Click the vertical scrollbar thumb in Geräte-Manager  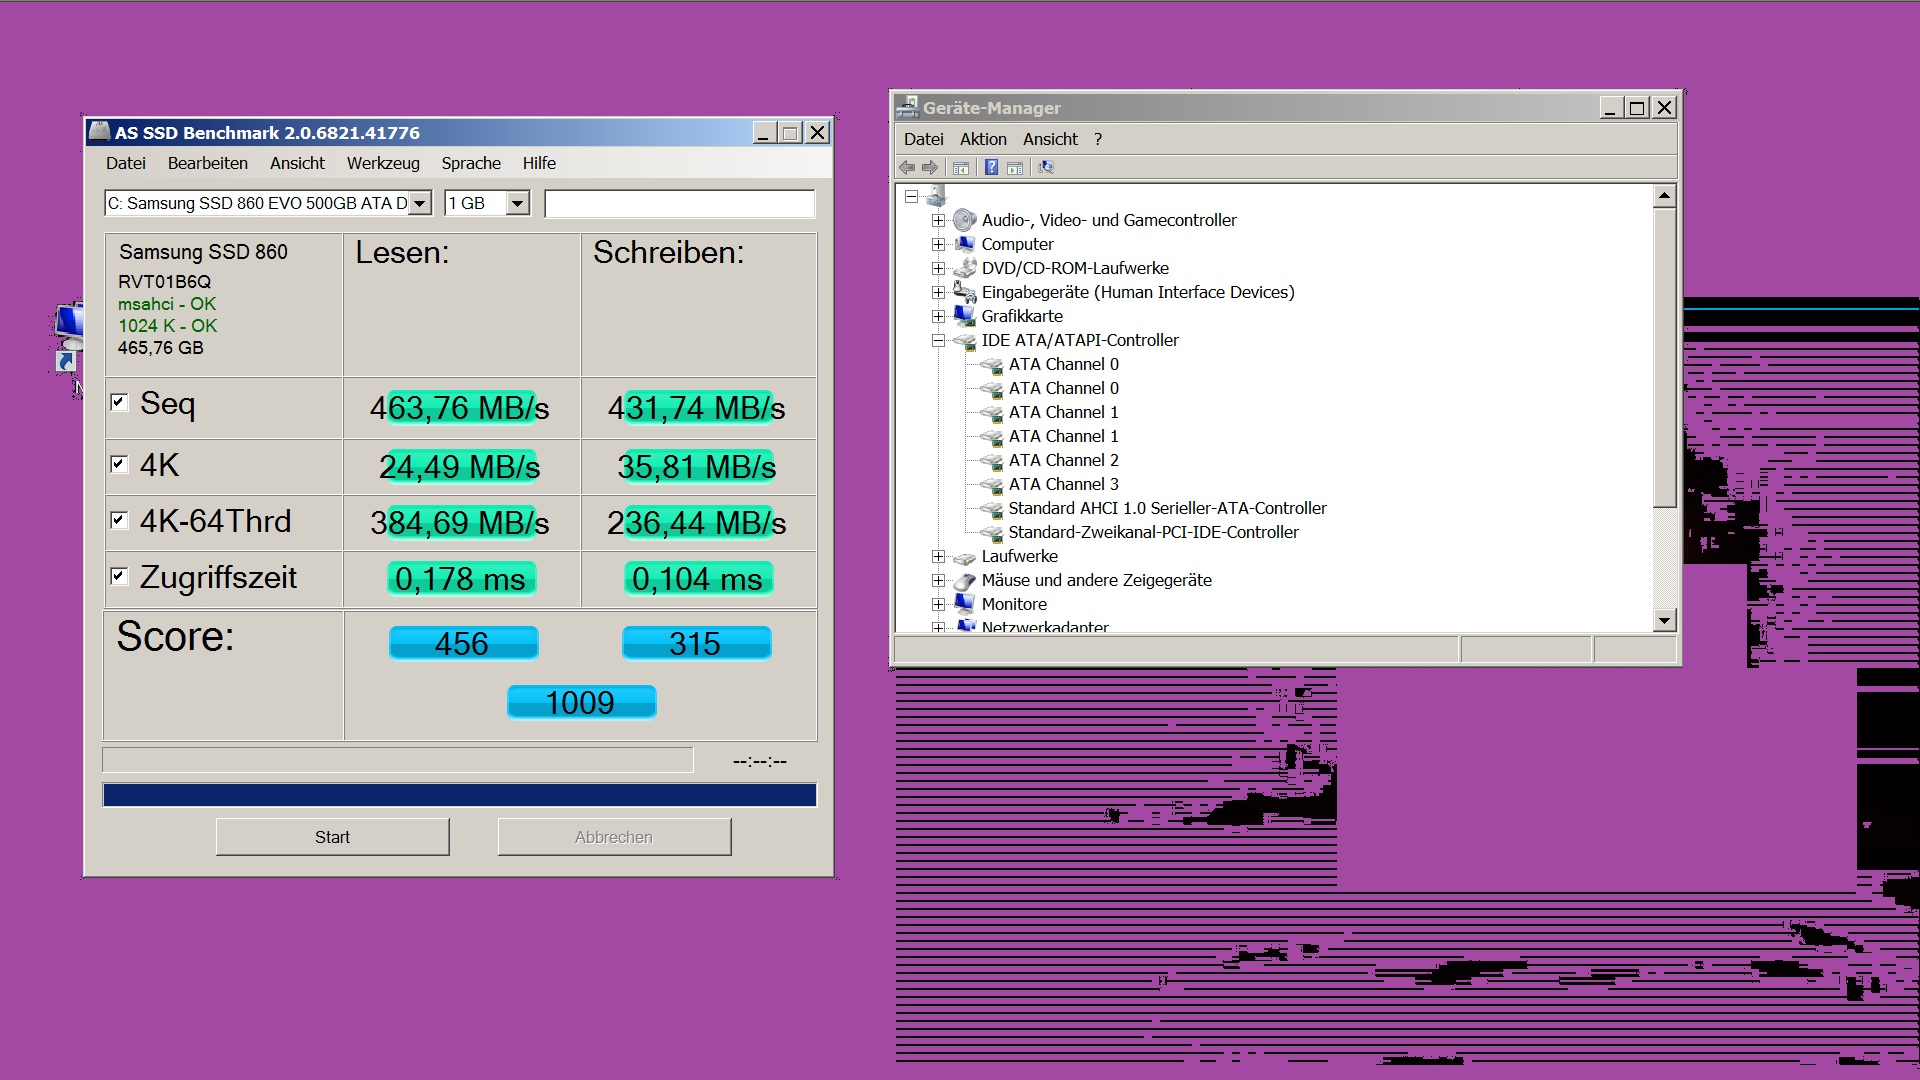[x=1664, y=357]
